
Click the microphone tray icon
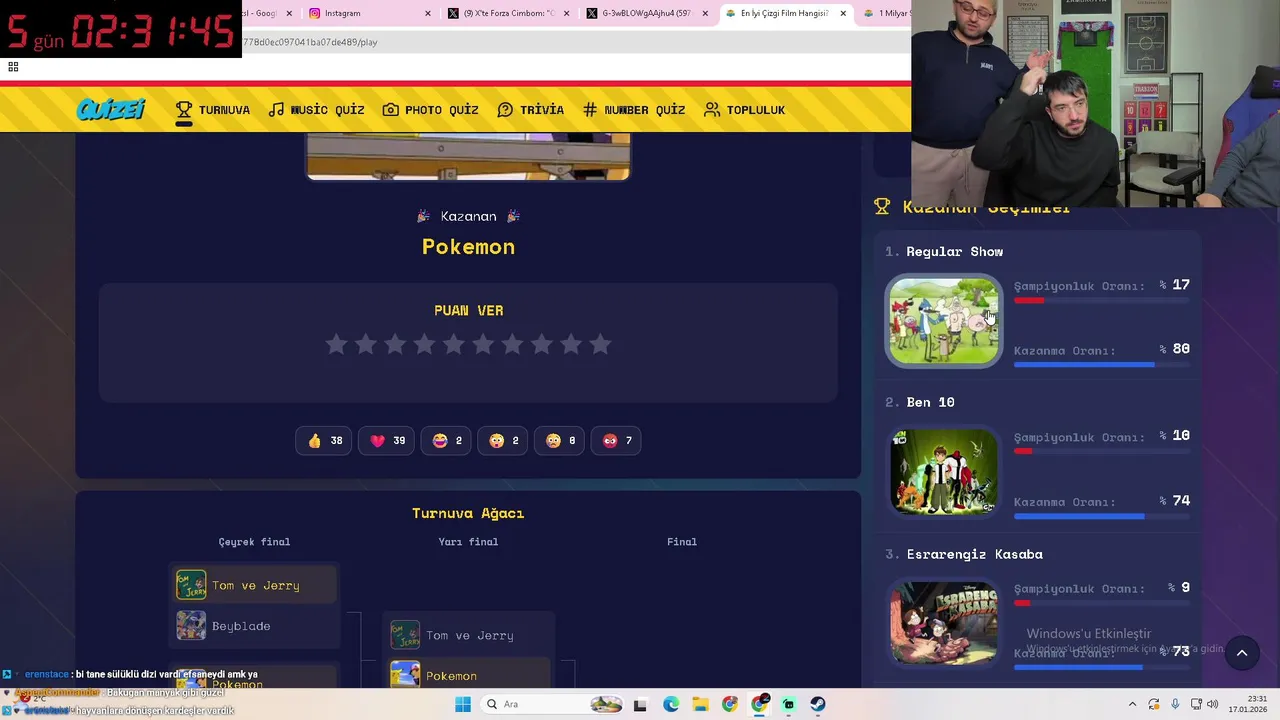pos(1175,704)
